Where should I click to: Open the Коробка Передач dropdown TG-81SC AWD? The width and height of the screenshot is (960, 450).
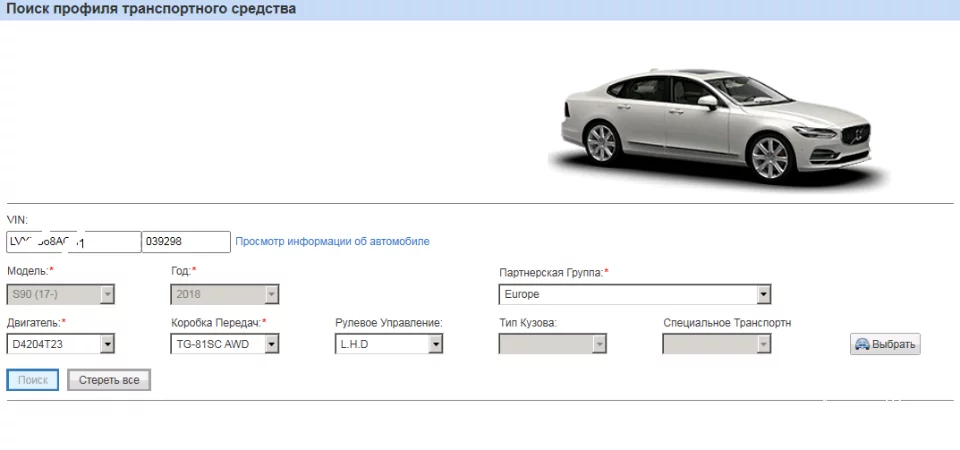click(225, 344)
